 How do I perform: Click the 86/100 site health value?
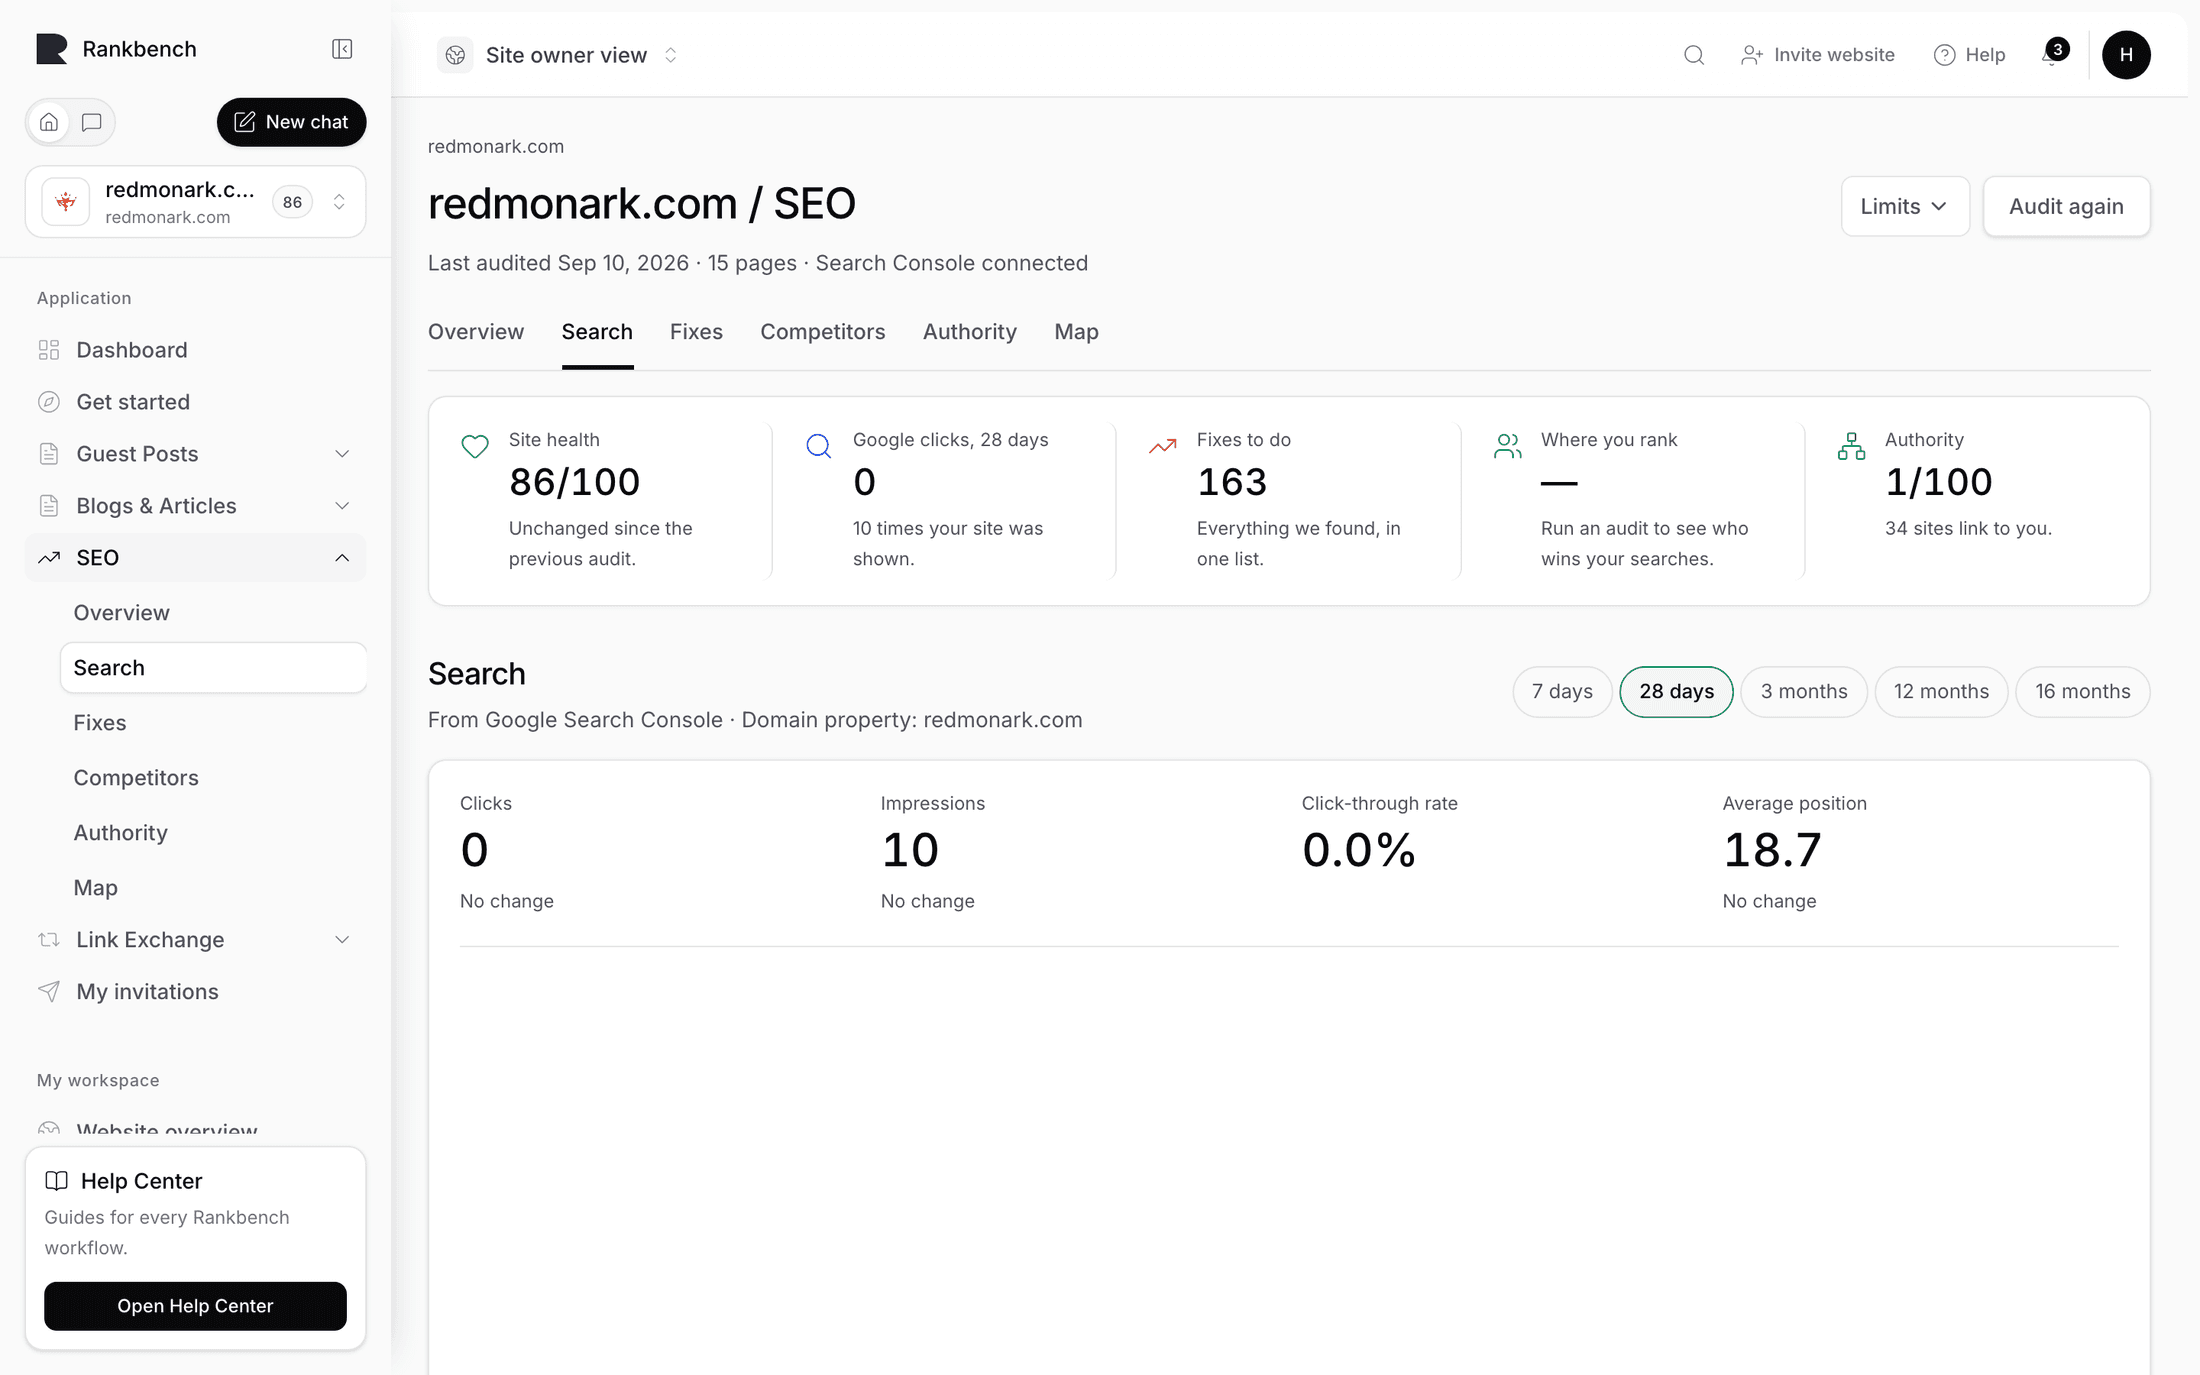tap(574, 483)
